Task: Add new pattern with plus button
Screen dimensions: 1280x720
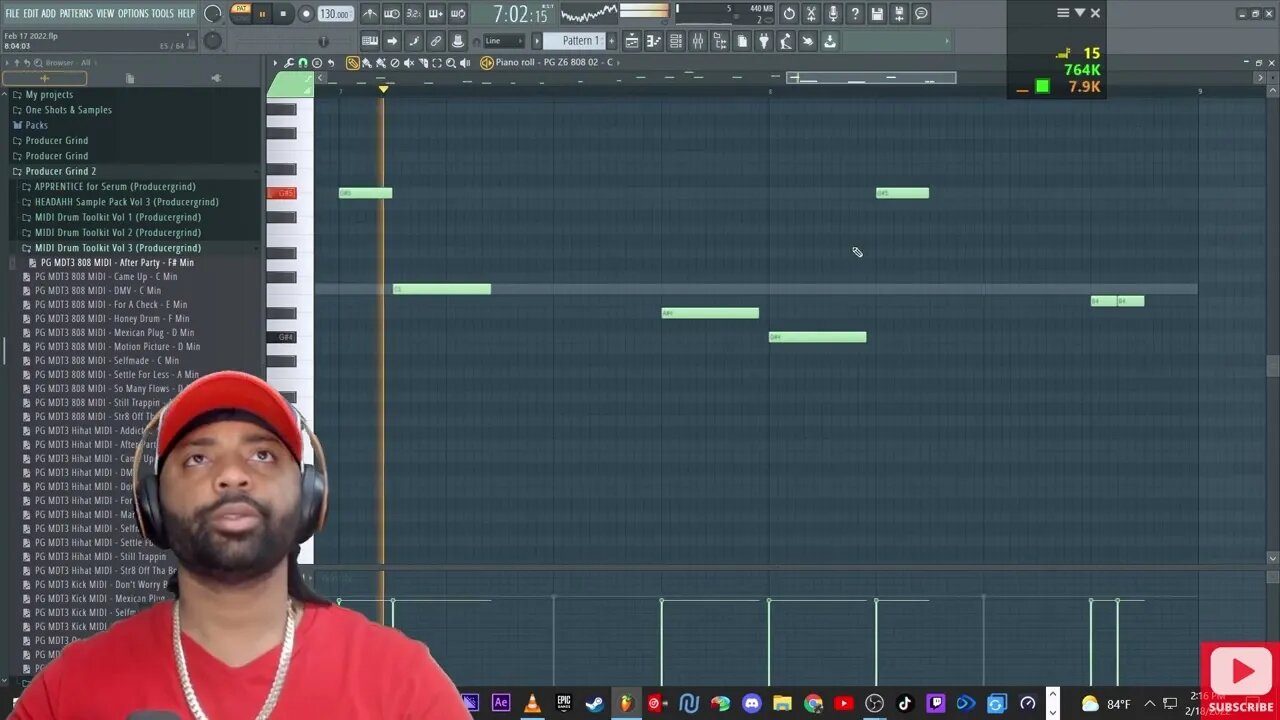Action: [x=612, y=41]
